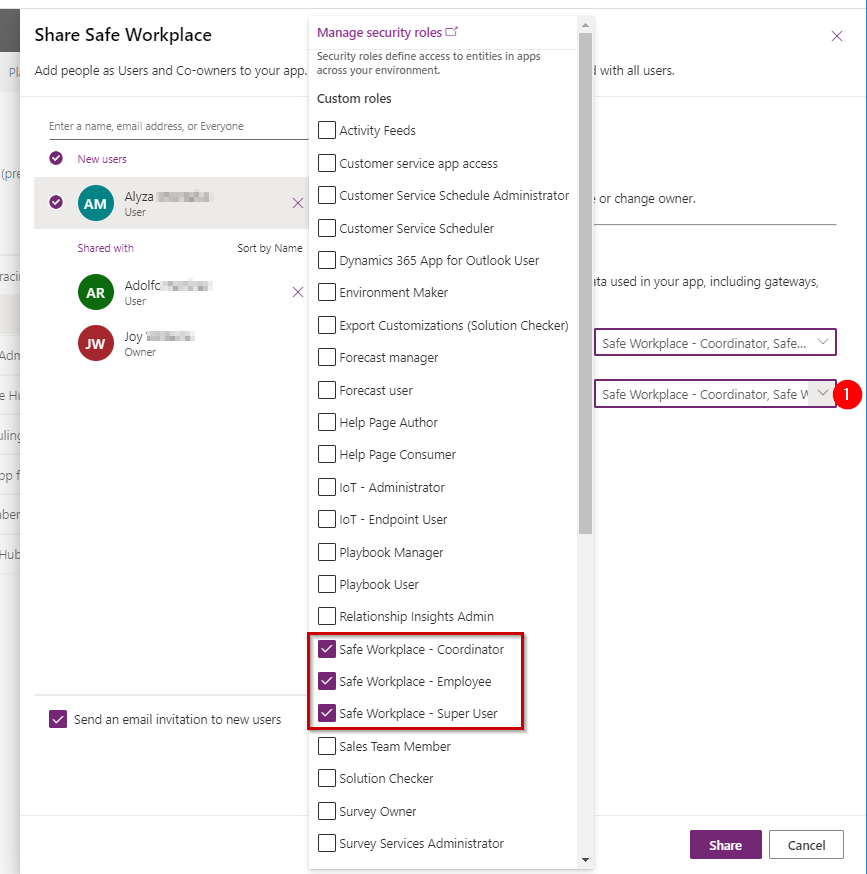
Task: Check the Customer Service Schedule Administrator role
Action: (x=327, y=195)
